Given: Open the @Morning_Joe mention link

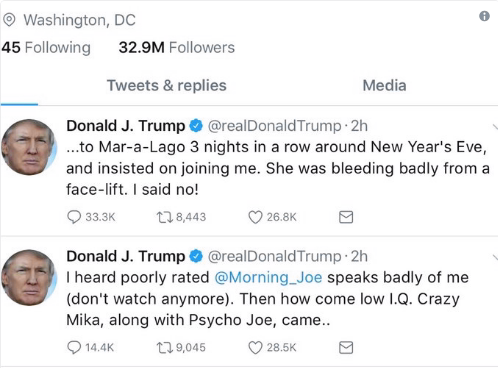Looking at the screenshot, I should tap(268, 277).
